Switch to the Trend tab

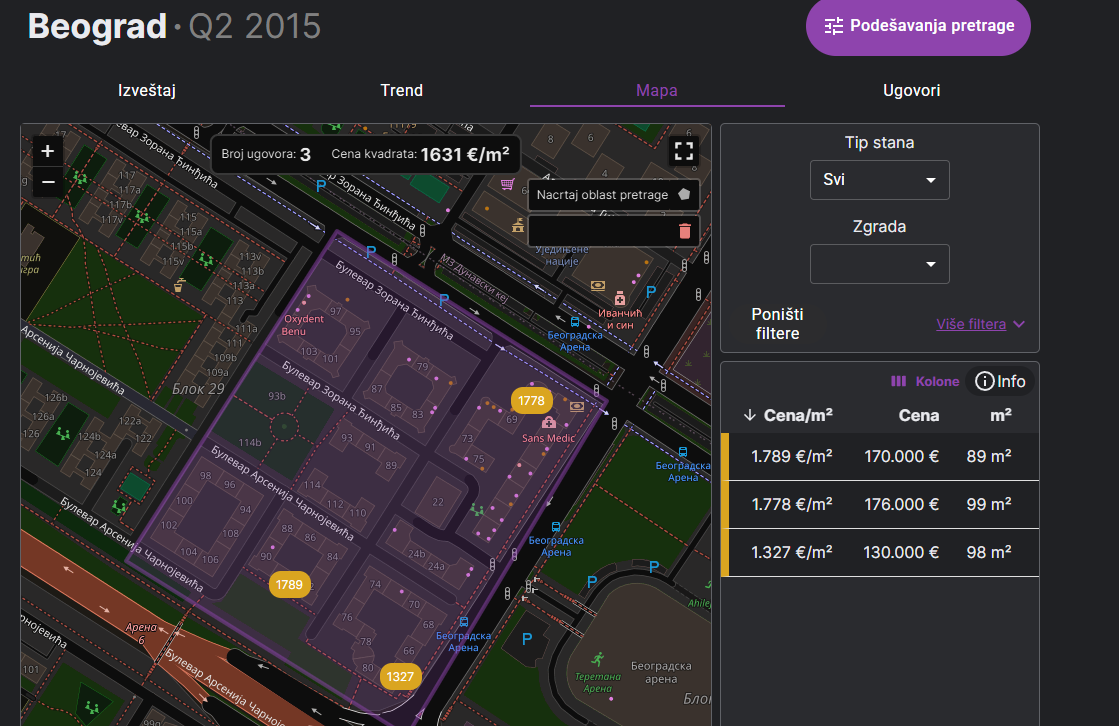click(x=401, y=90)
